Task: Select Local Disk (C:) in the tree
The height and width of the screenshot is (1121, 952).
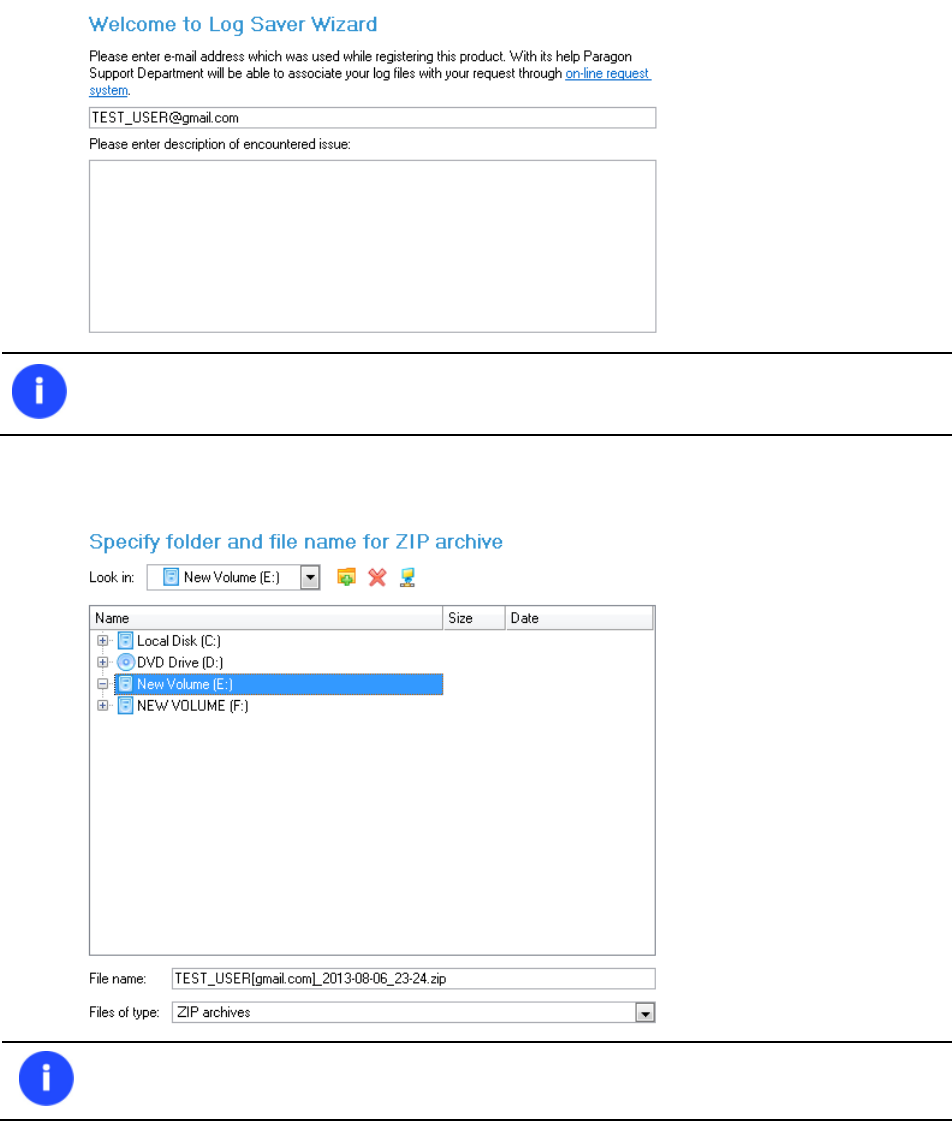Action: click(x=179, y=641)
